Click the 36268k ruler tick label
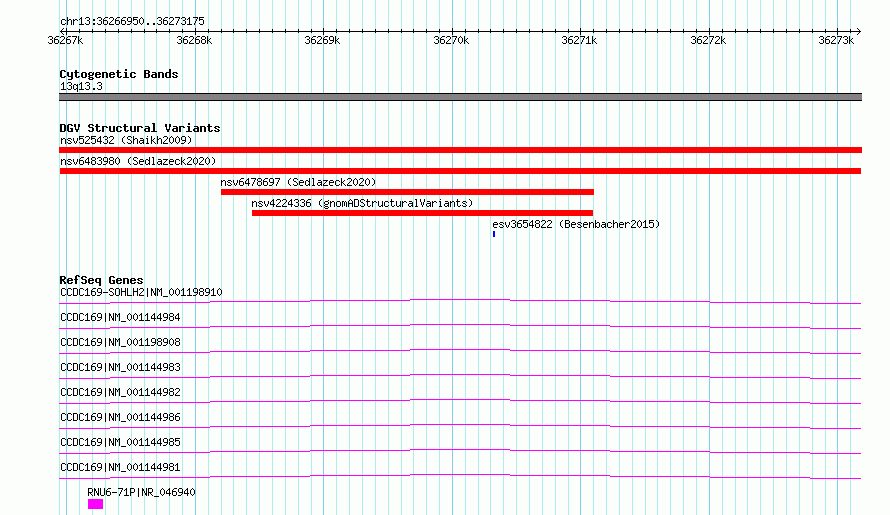Image resolution: width=890 pixels, height=515 pixels. tap(194, 40)
